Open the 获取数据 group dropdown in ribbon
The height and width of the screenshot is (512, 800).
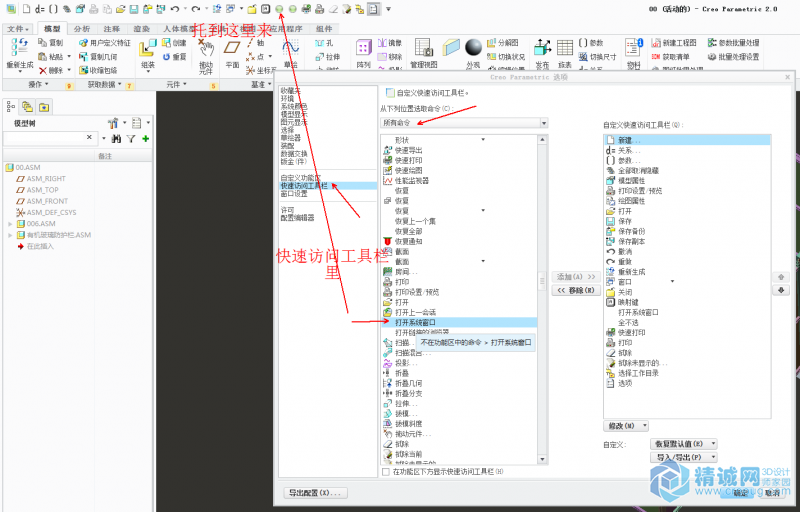105,84
